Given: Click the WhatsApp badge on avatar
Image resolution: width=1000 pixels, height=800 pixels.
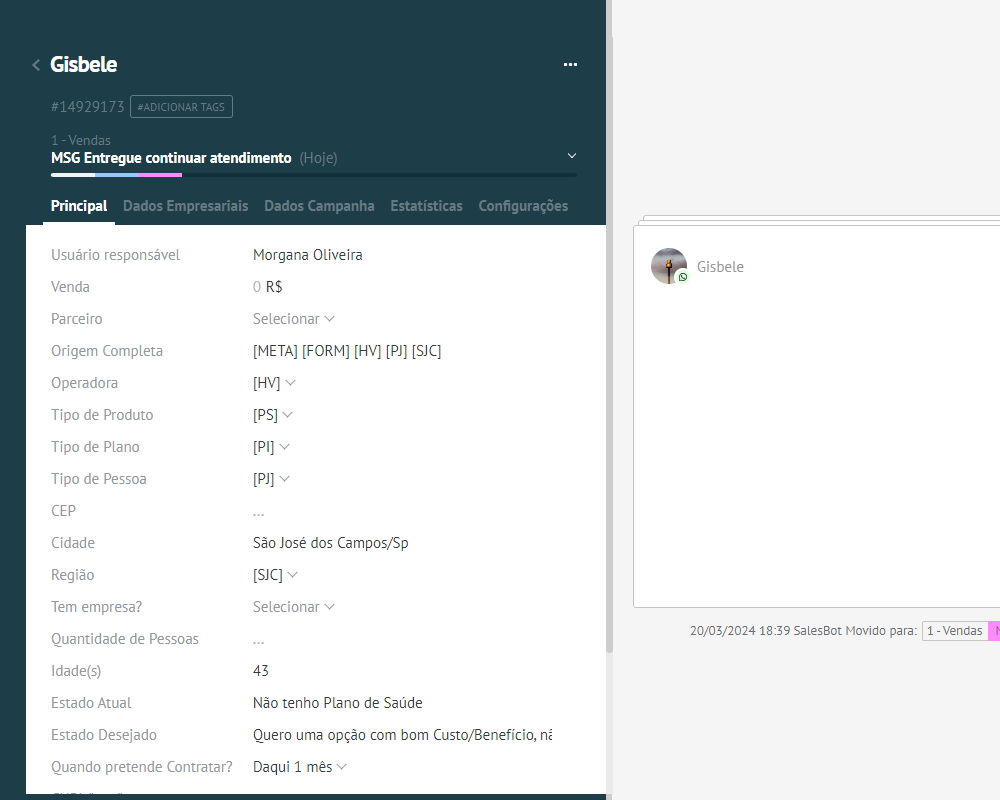Looking at the screenshot, I should click(683, 277).
